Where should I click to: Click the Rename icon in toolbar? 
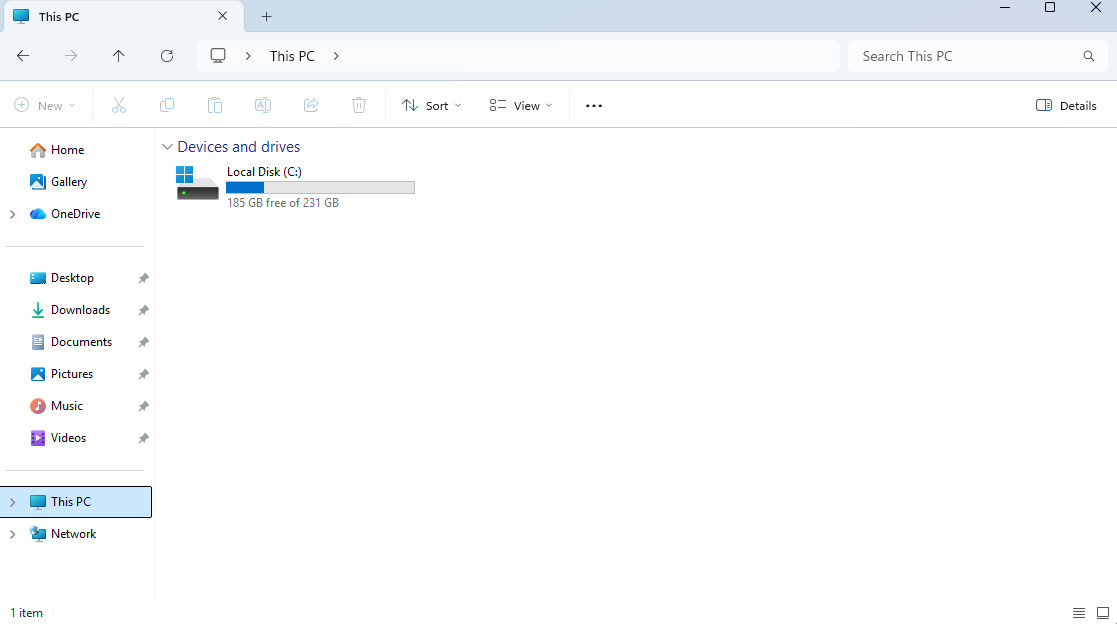pos(263,105)
